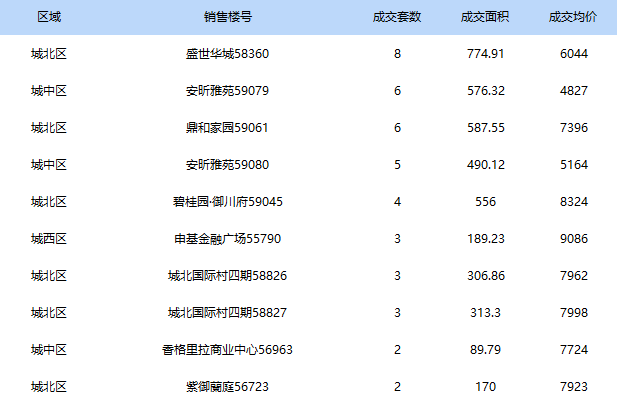Screen dimensions: 617x409
Task: Click the average price 7923
Action: click(574, 387)
